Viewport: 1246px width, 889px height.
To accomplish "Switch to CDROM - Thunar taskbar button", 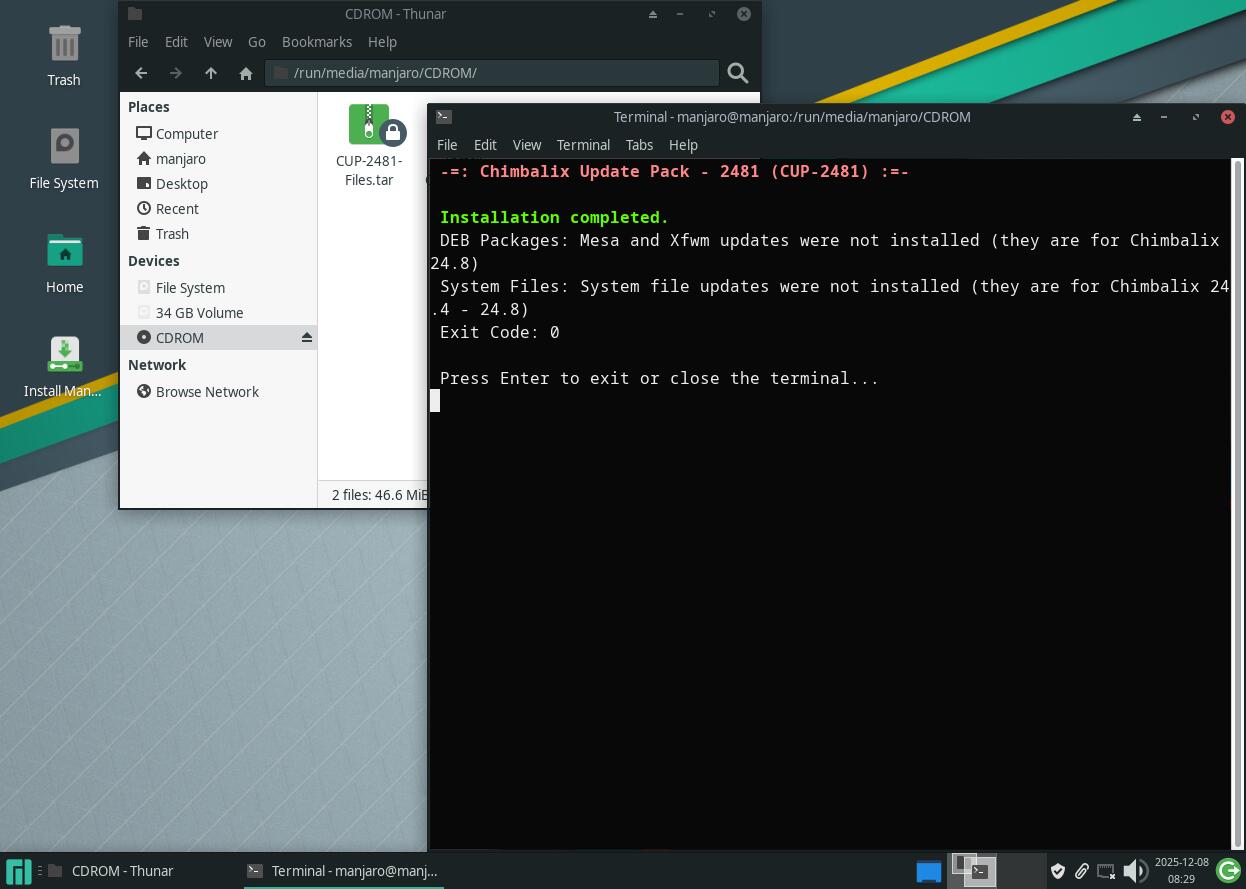I will [121, 871].
